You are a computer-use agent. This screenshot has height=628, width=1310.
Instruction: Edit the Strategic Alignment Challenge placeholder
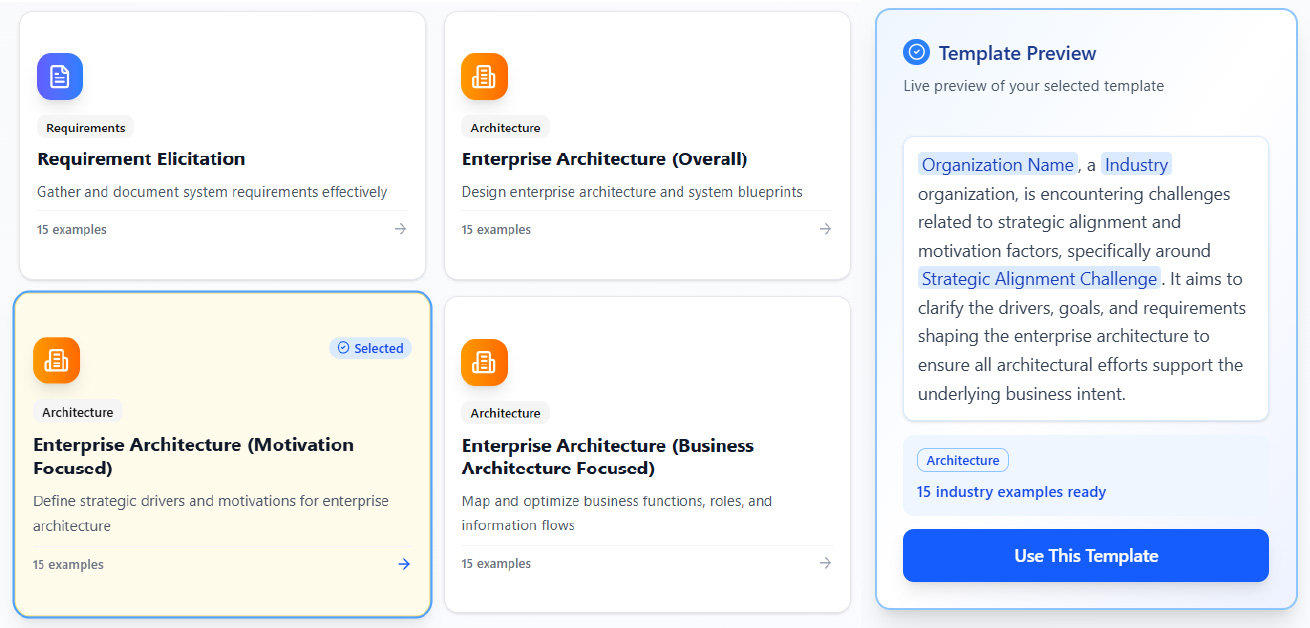coord(1039,279)
